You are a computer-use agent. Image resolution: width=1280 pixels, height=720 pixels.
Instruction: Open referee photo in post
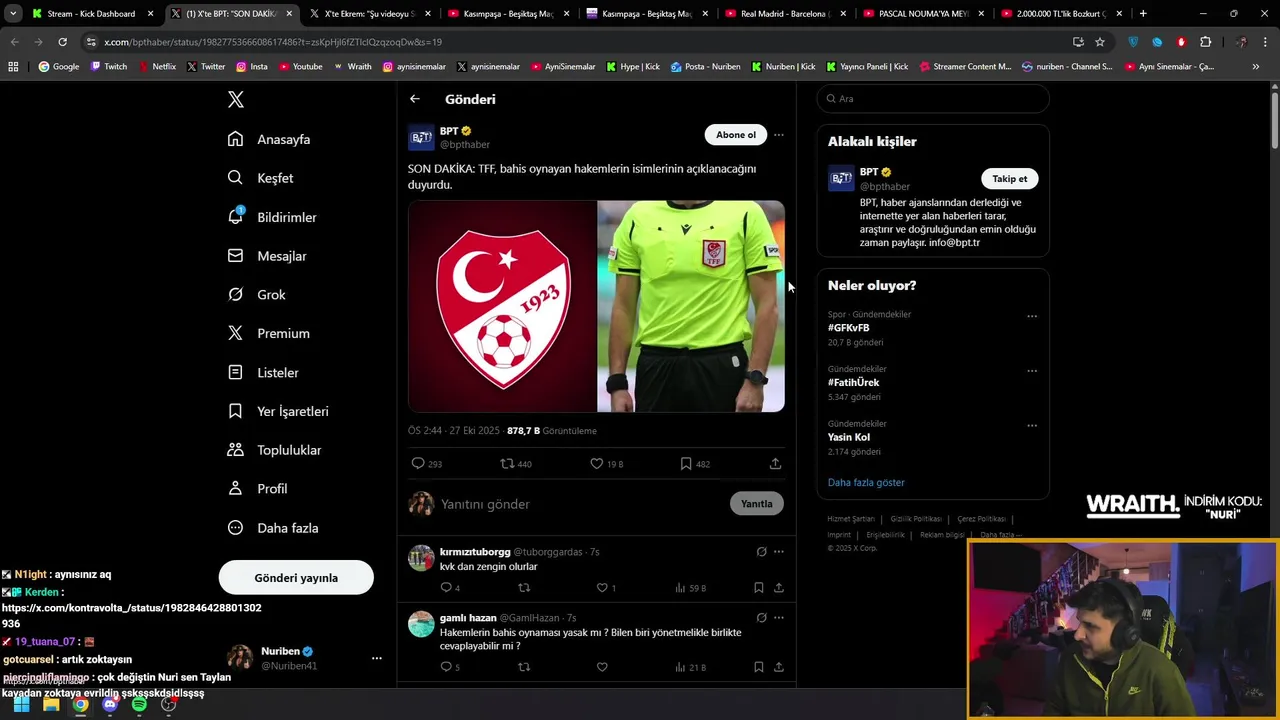click(691, 306)
